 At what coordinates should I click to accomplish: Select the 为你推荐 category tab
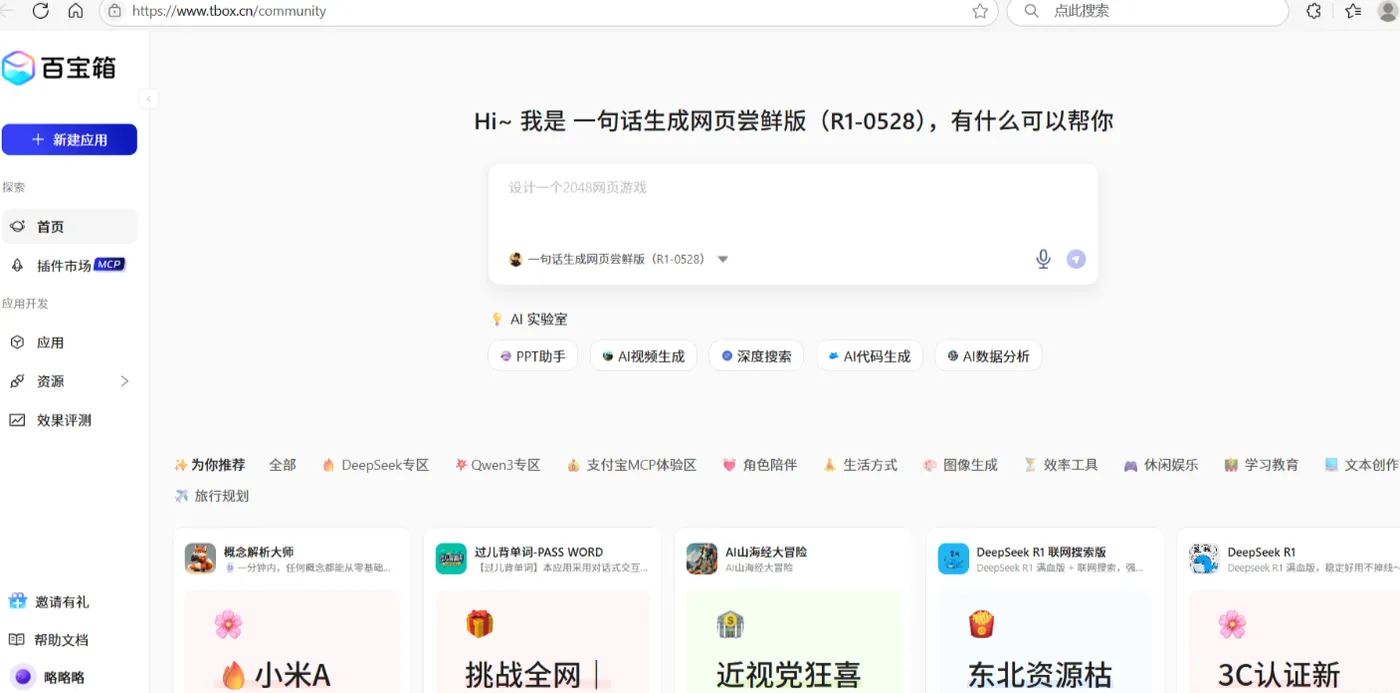tap(209, 465)
